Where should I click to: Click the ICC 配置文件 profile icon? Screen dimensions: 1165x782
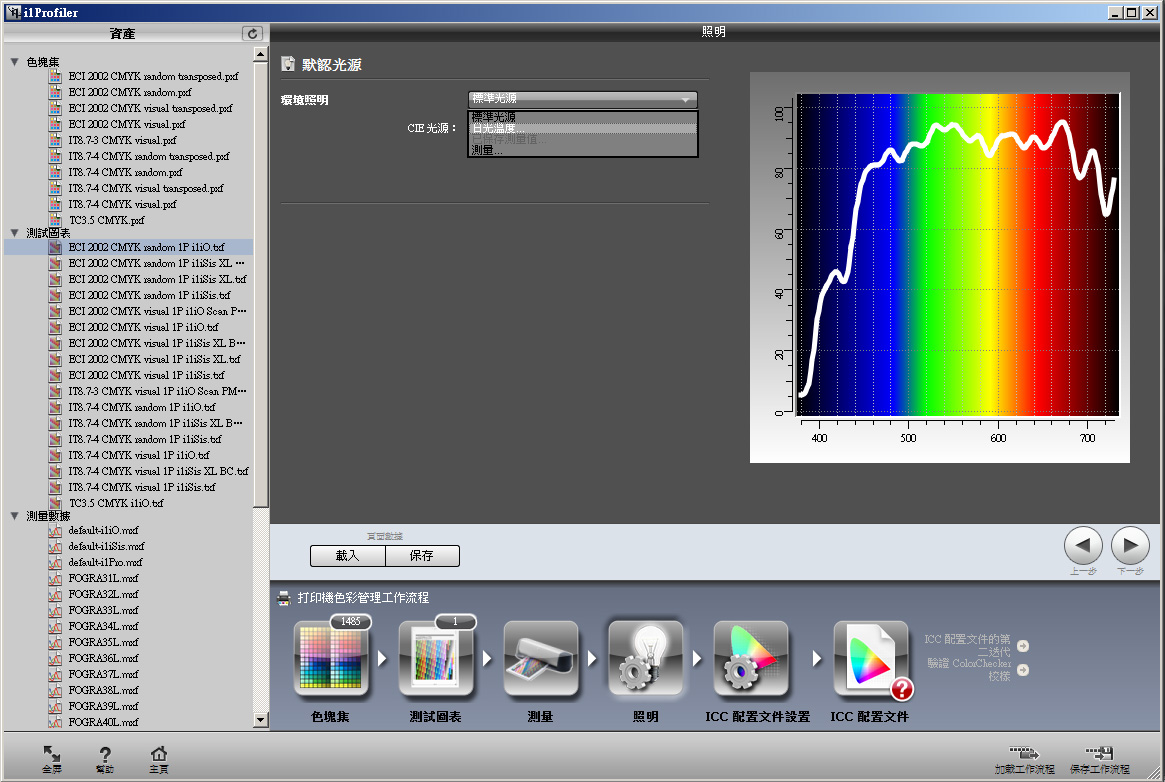pyautogui.click(x=871, y=658)
